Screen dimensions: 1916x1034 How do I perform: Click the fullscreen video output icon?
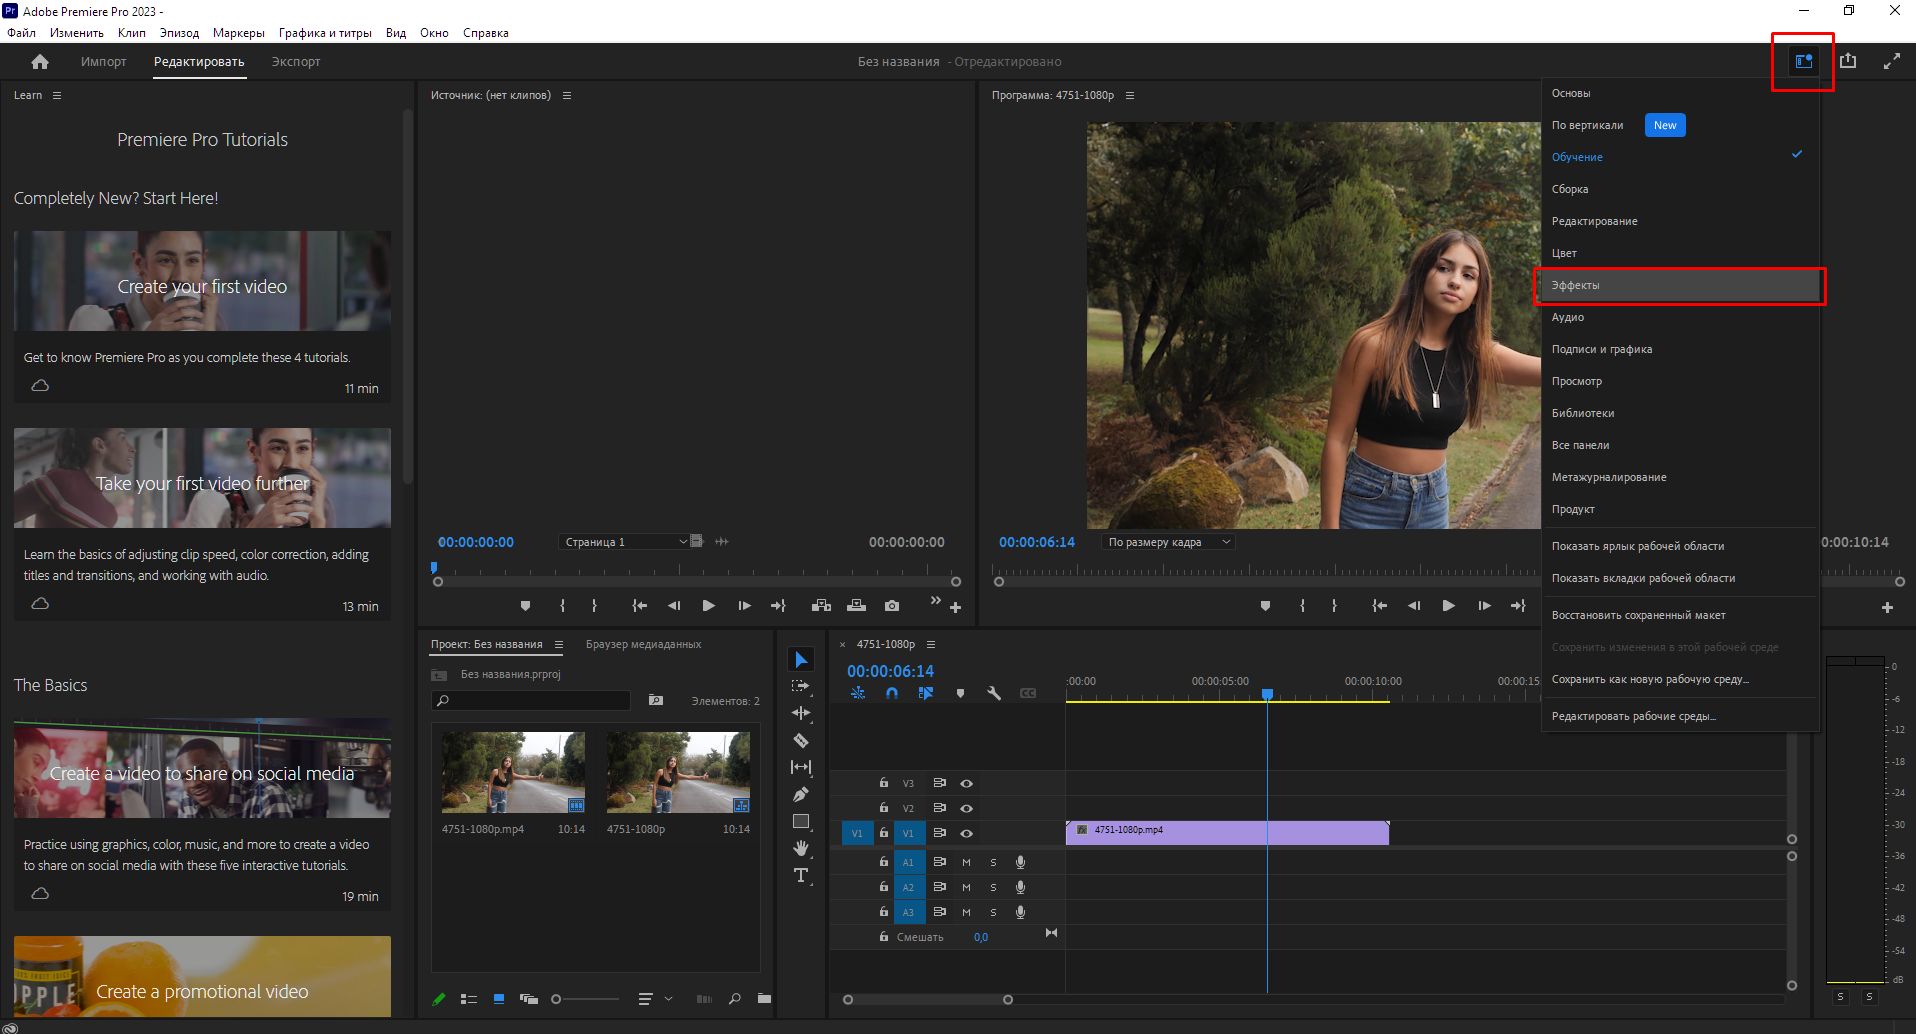point(1892,61)
